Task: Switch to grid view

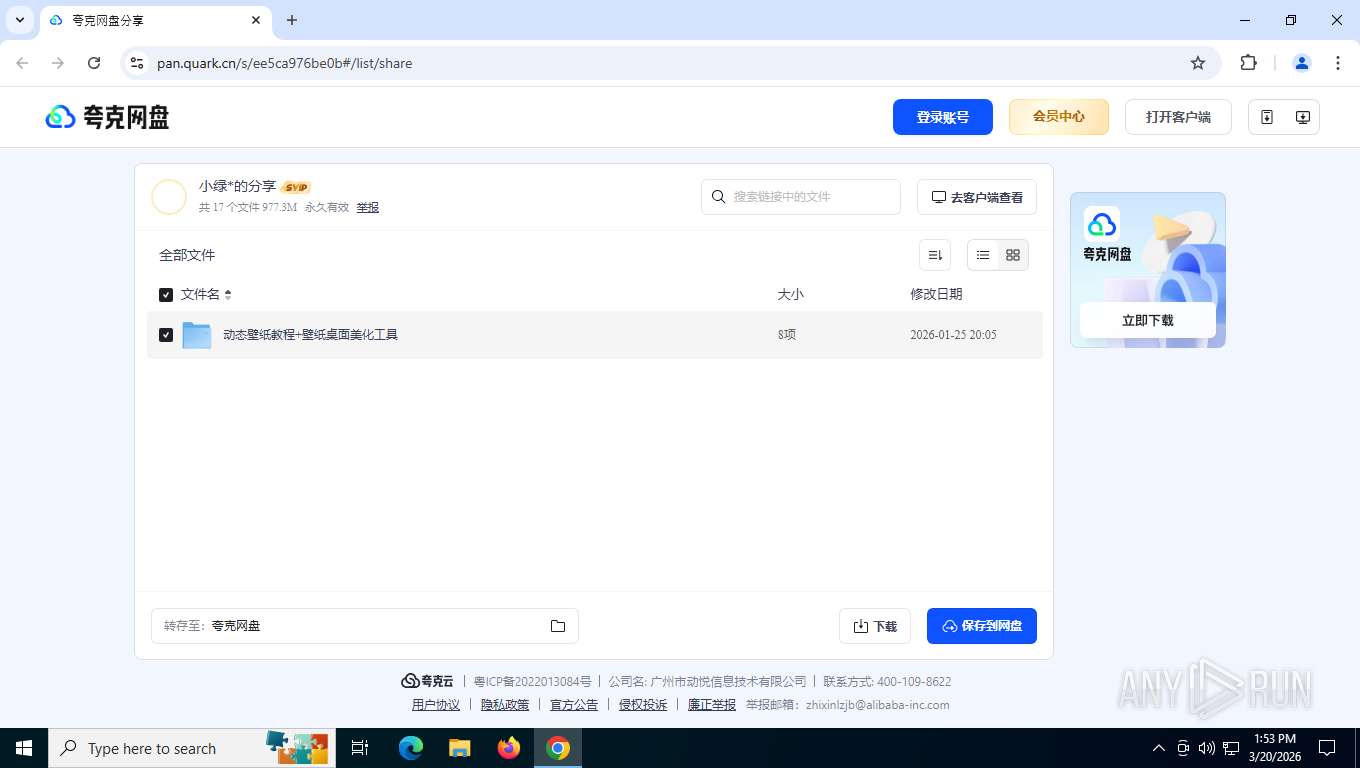Action: [x=1013, y=255]
